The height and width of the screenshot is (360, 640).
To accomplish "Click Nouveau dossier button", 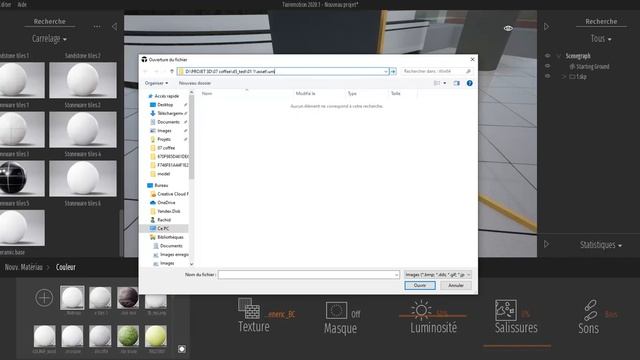I will [195, 83].
